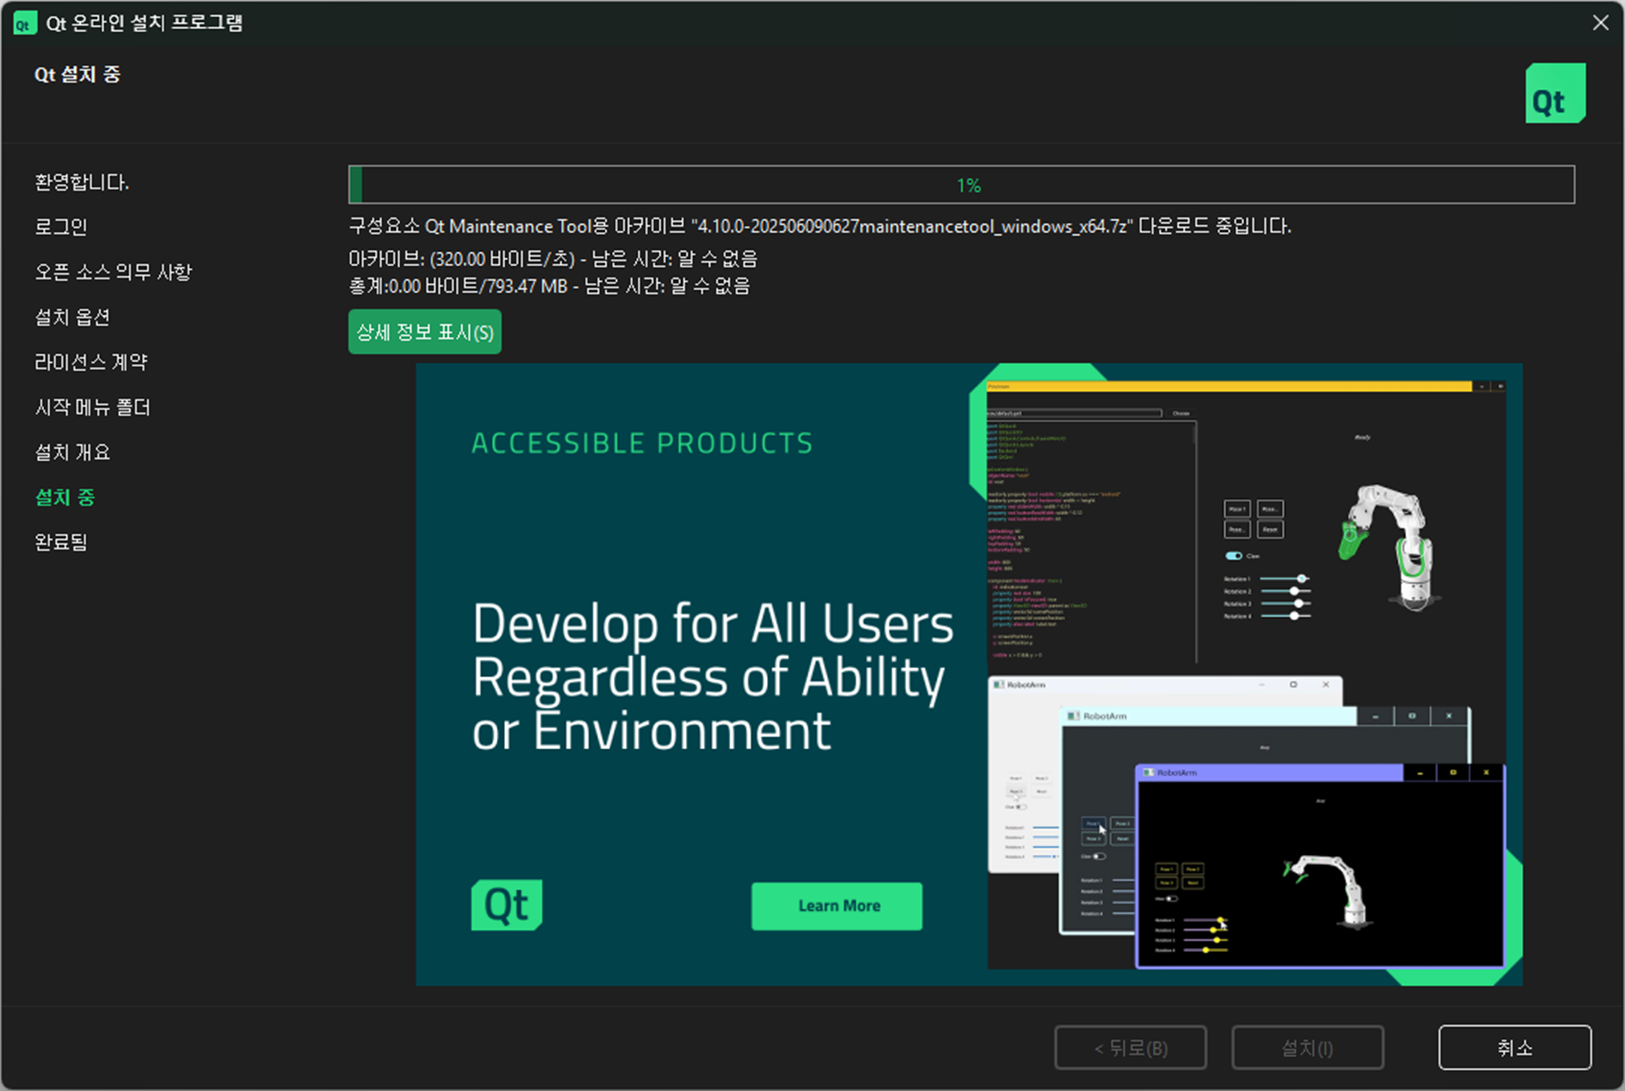The height and width of the screenshot is (1091, 1625).
Task: Click the robot arm screenshots in banner
Action: point(1246,675)
